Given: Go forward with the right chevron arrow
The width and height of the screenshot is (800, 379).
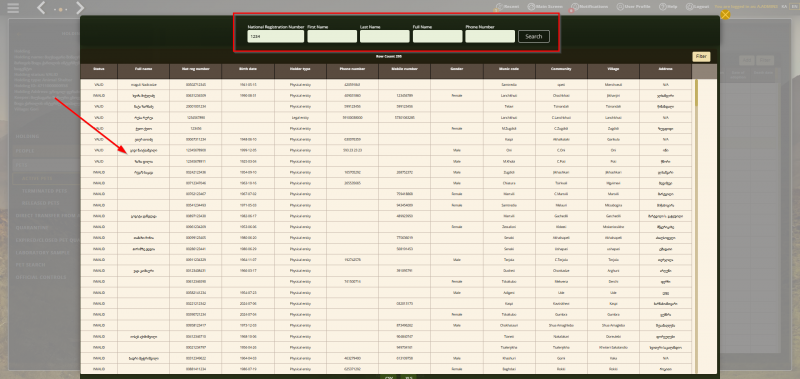Looking at the screenshot, I should click(x=80, y=8).
